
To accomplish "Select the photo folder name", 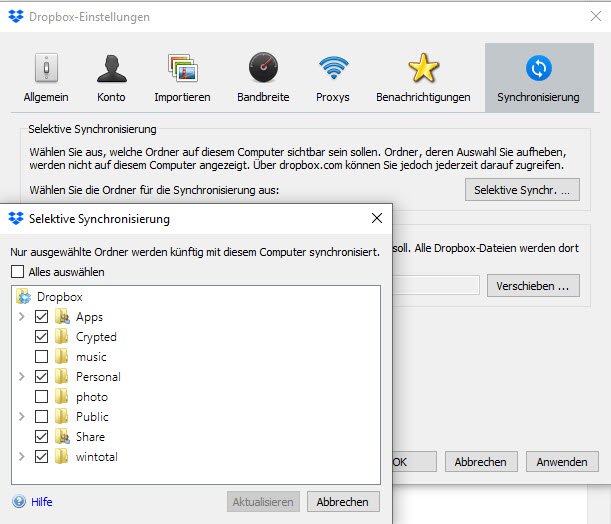I will [92, 397].
